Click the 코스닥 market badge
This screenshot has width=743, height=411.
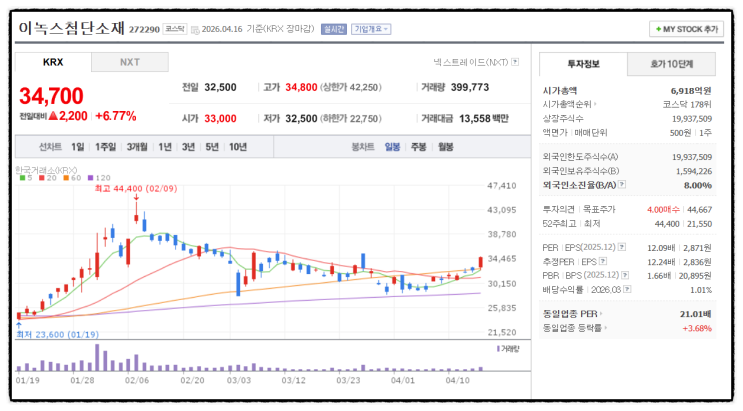[x=175, y=29]
